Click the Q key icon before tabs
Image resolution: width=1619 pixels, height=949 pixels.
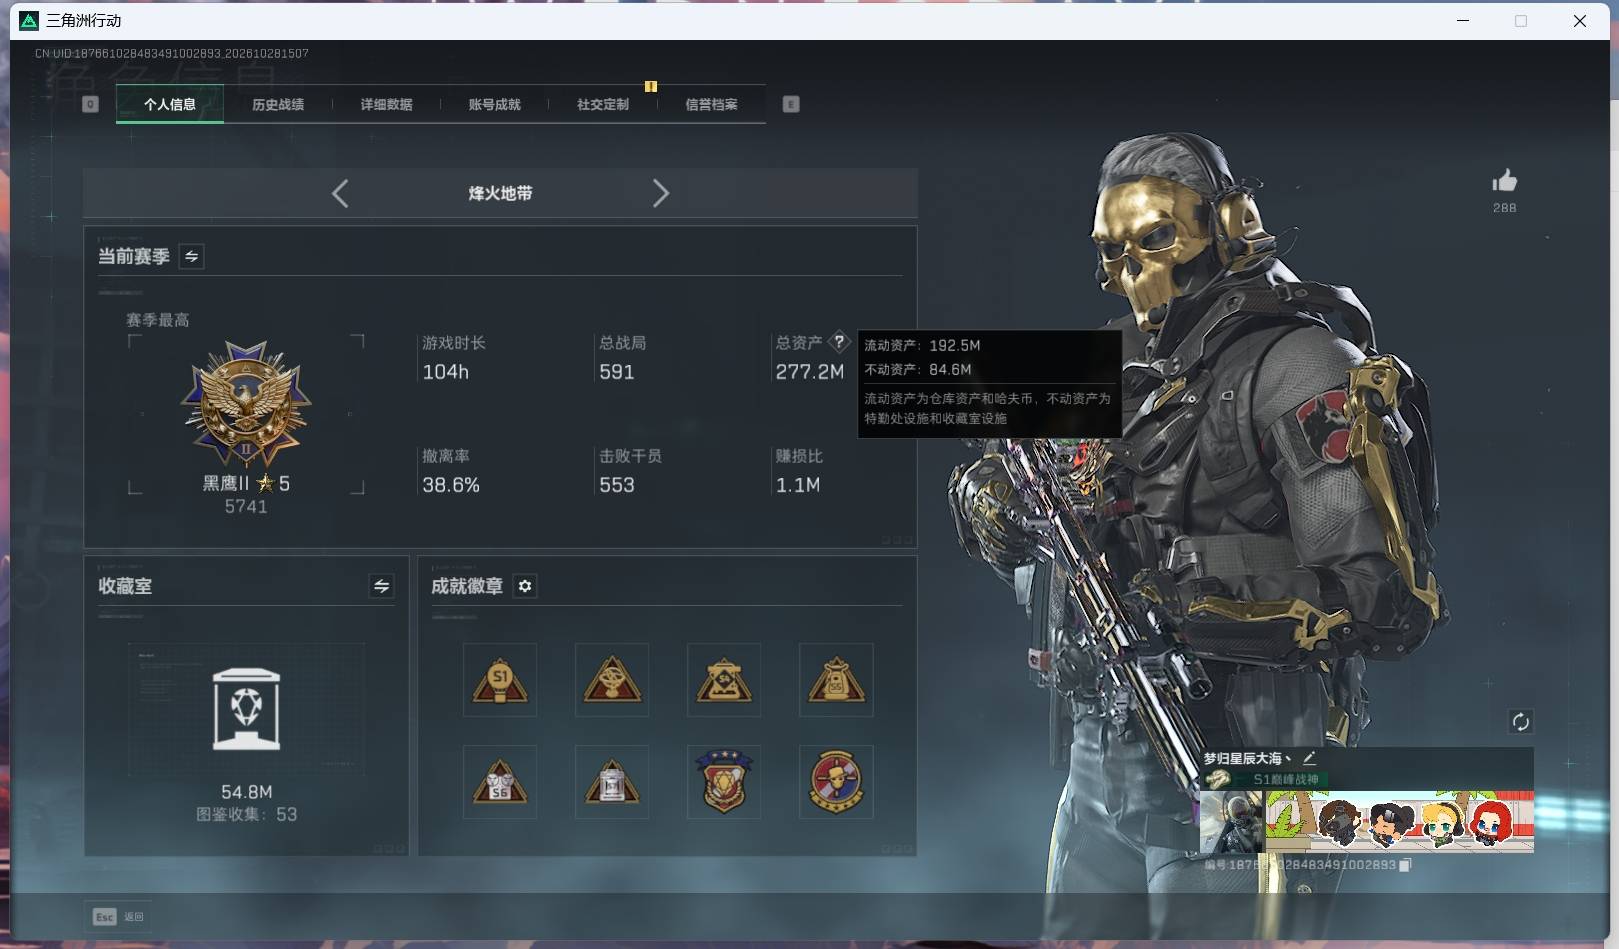coord(90,104)
